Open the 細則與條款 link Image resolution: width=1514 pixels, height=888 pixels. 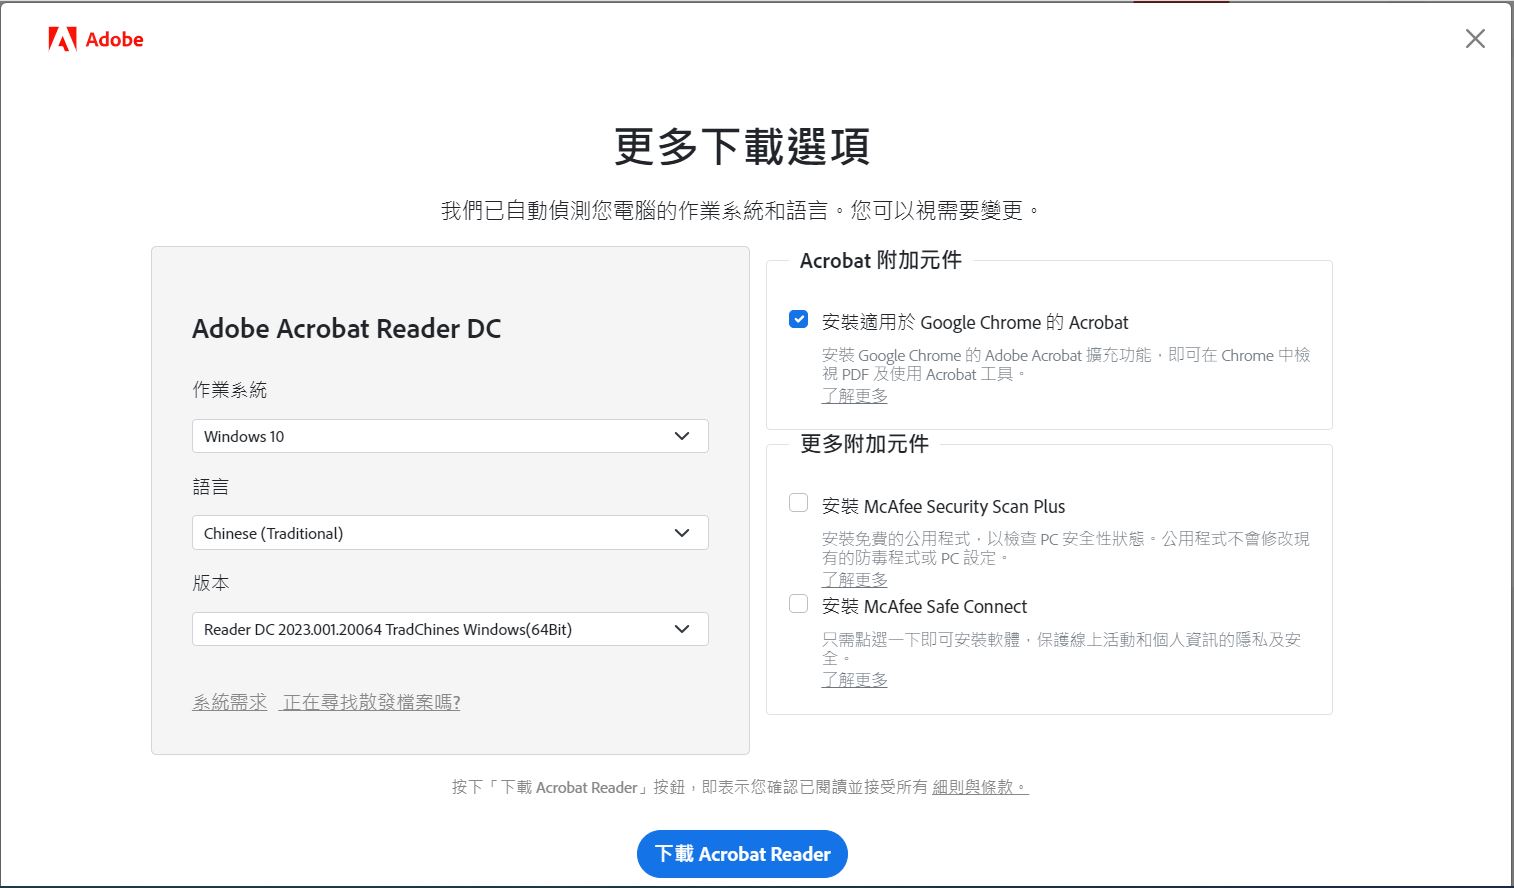[x=980, y=787]
